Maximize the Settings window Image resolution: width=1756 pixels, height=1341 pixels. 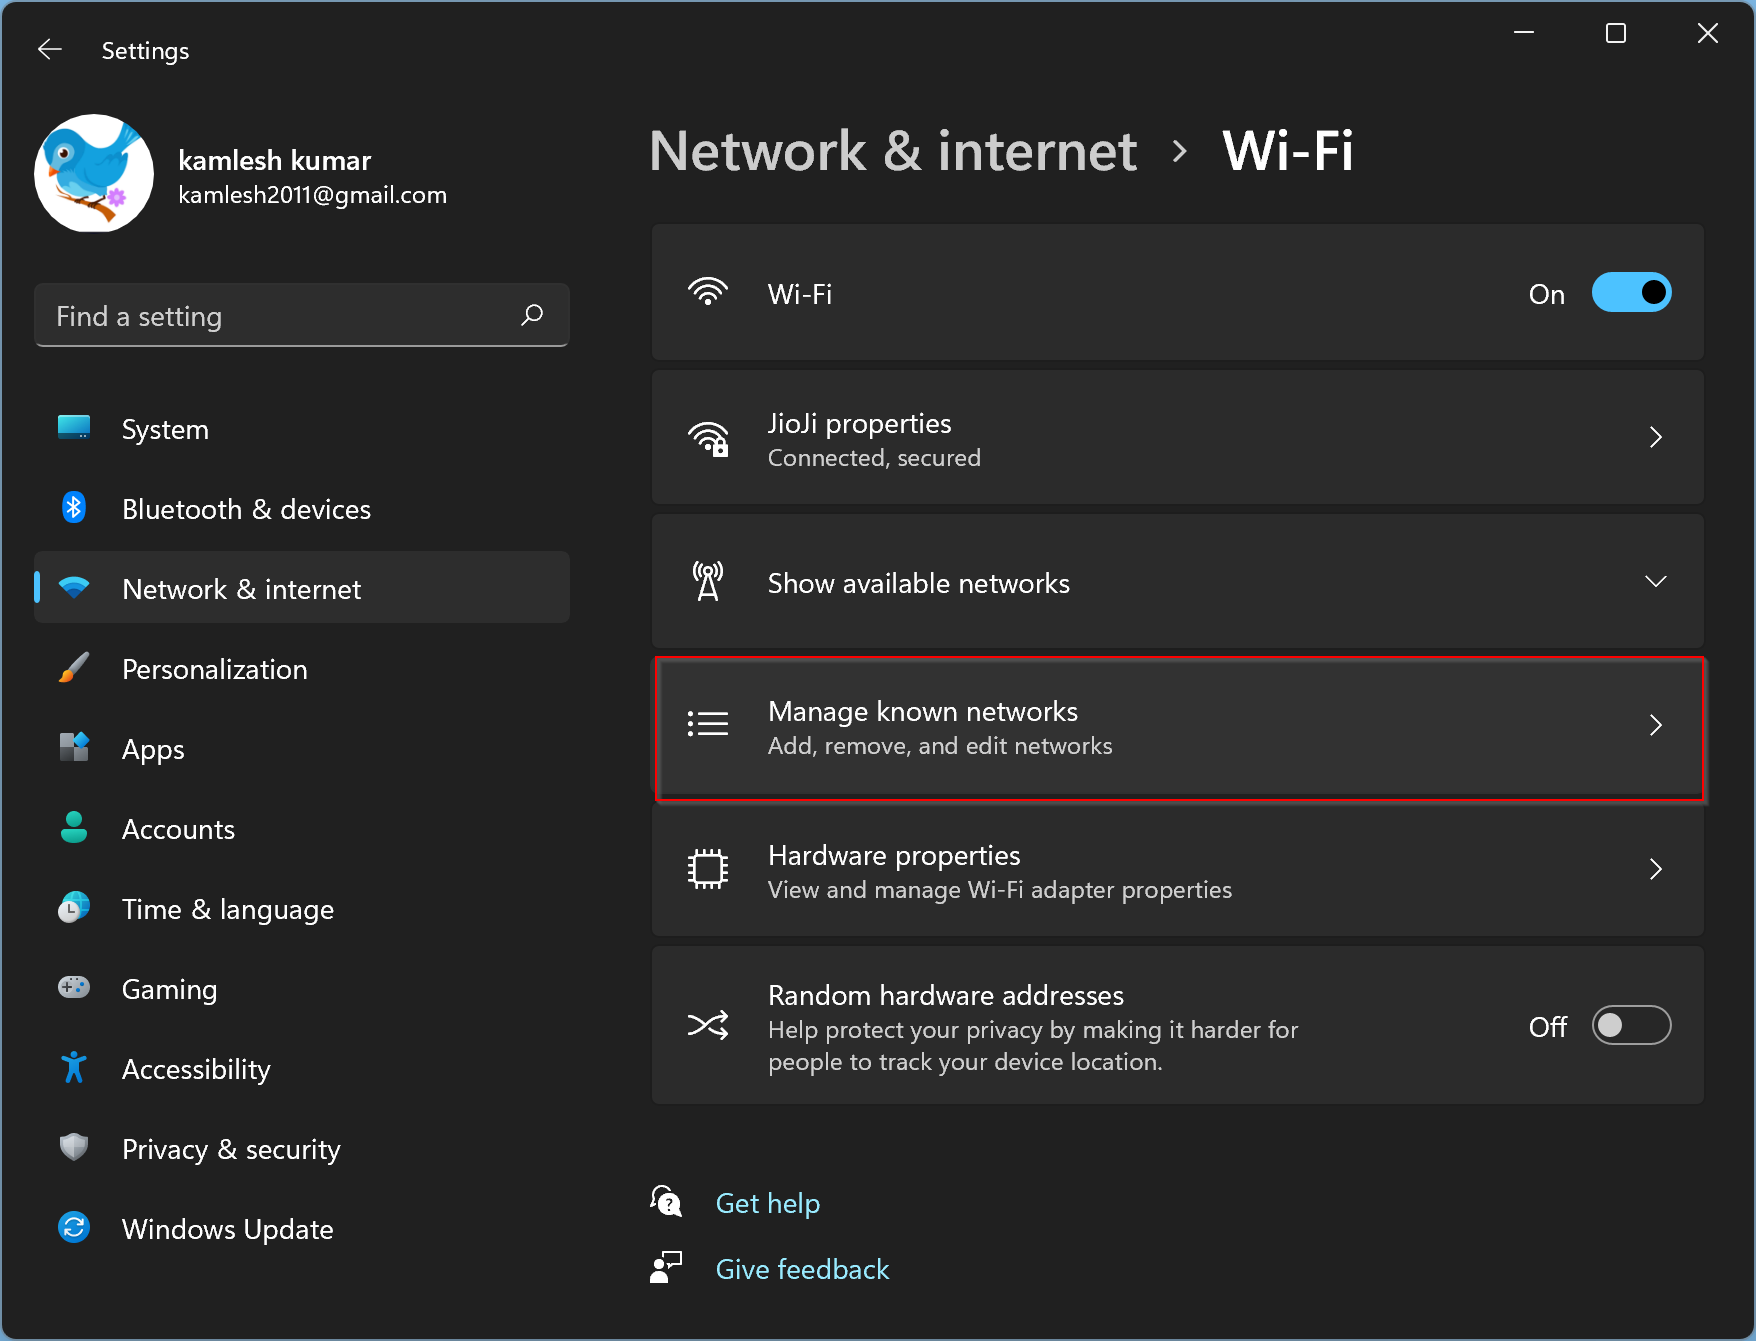click(1616, 33)
